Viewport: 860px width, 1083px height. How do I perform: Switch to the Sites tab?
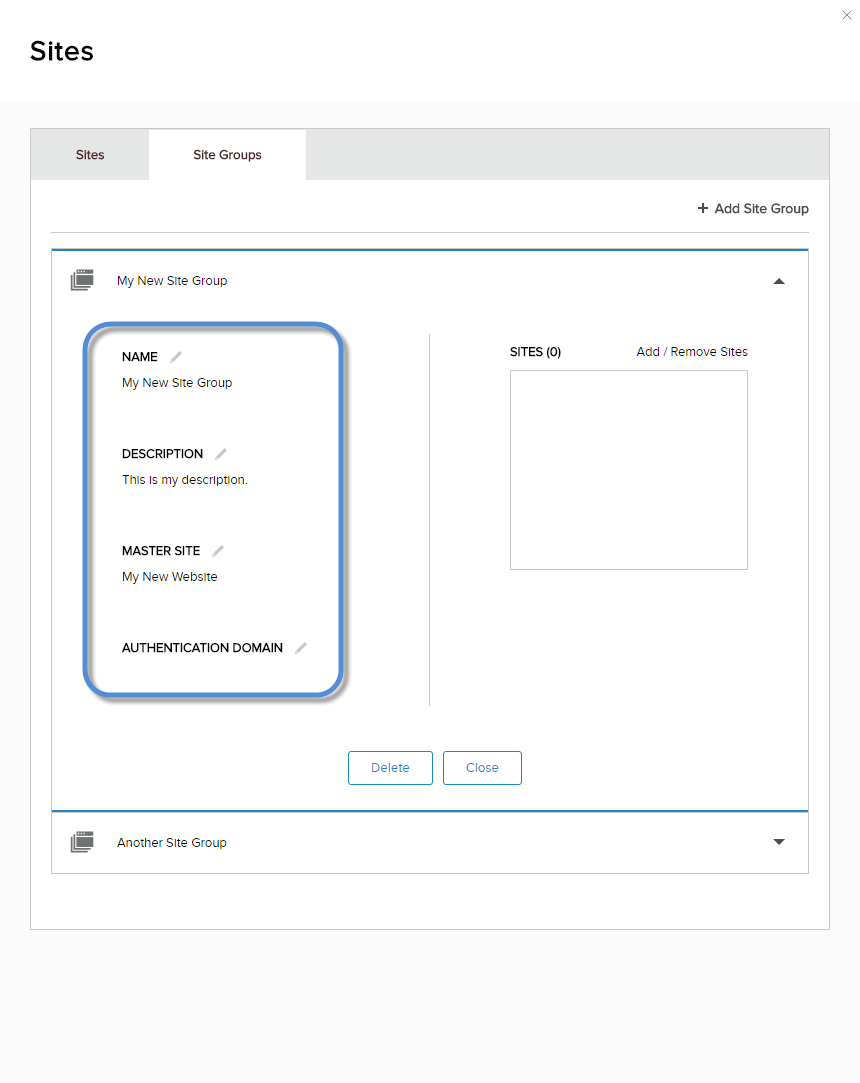[90, 155]
